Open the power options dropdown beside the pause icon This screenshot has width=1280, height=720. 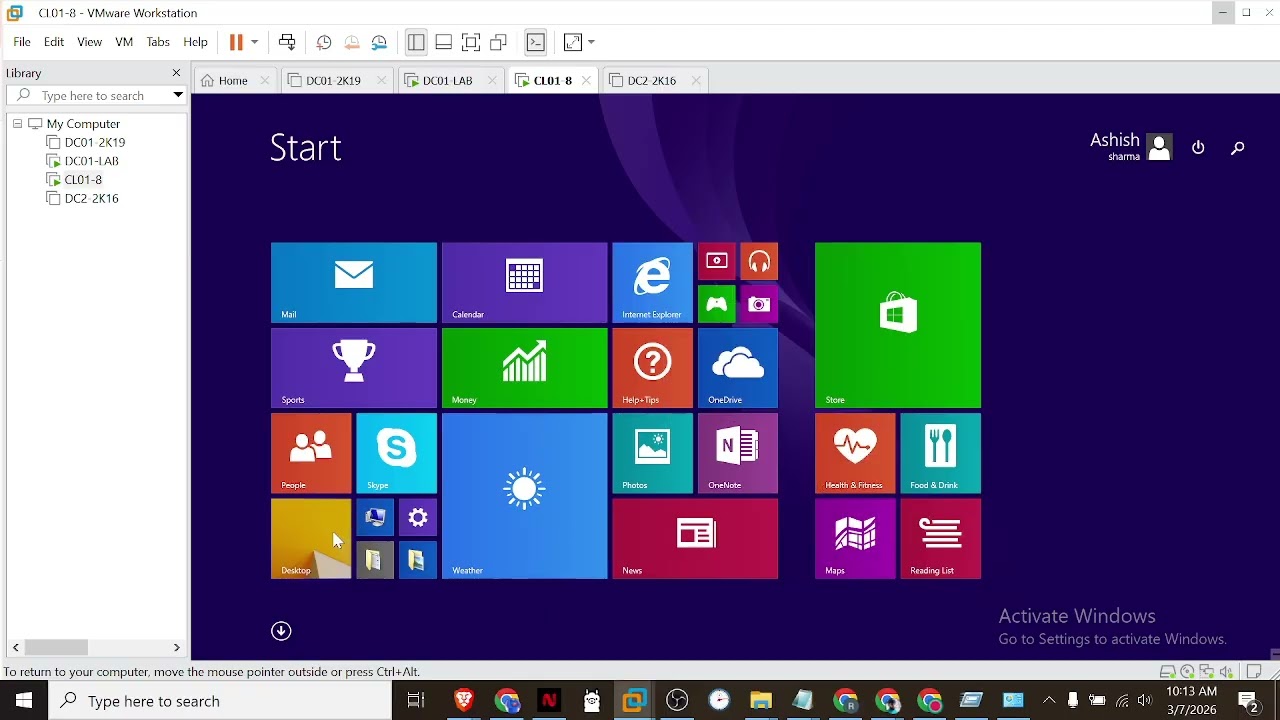pos(256,43)
